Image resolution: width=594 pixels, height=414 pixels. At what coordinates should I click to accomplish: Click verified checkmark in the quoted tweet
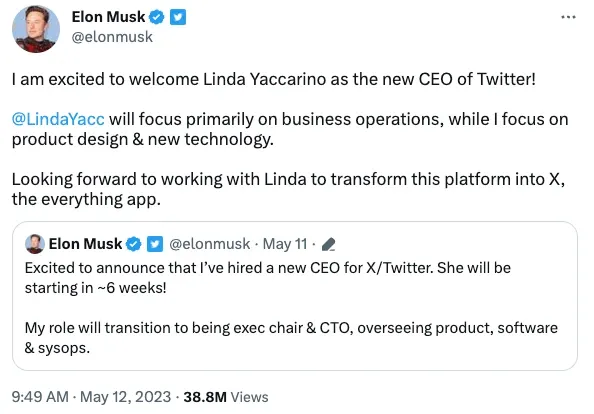133,244
